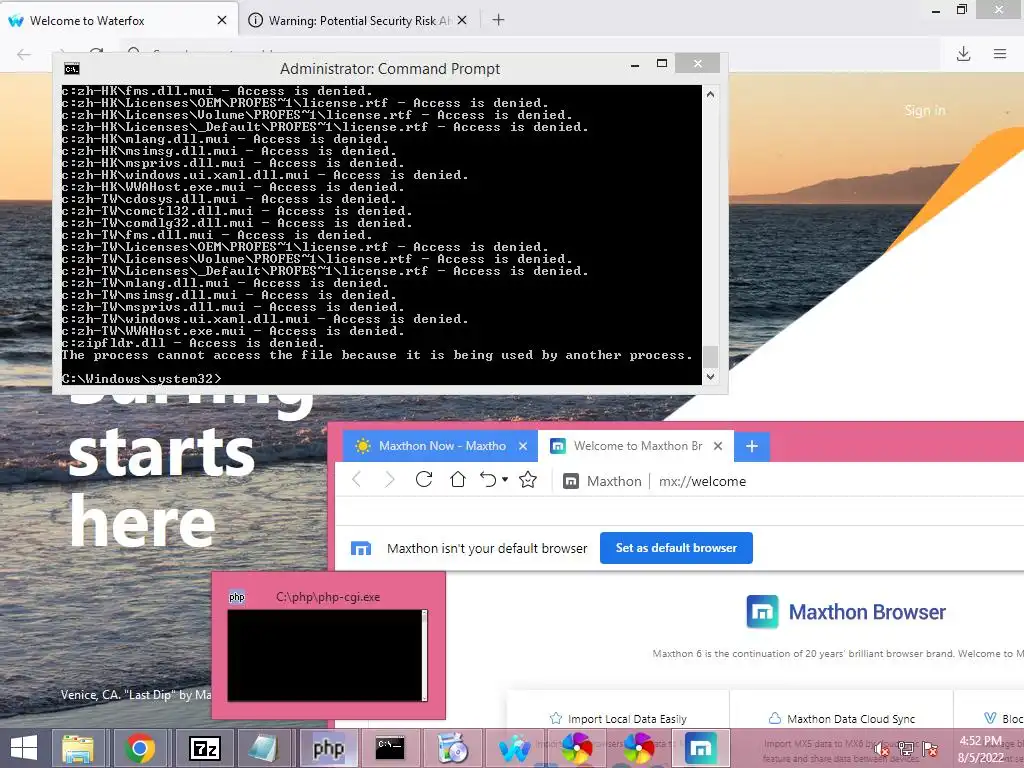
Task: Click the Maxthon Browser logo
Action: point(846,612)
